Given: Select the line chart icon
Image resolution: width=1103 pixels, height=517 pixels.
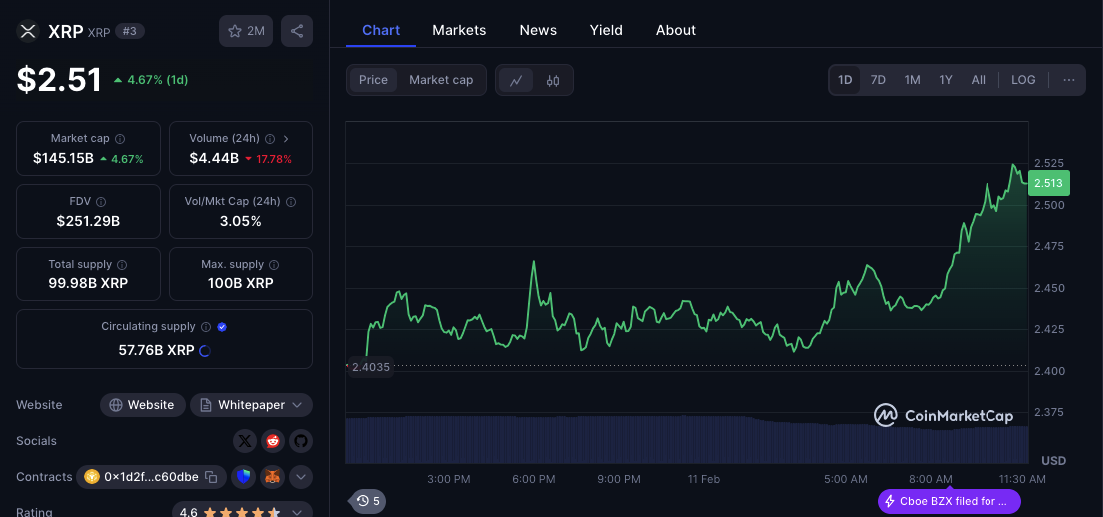Looking at the screenshot, I should tap(516, 80).
